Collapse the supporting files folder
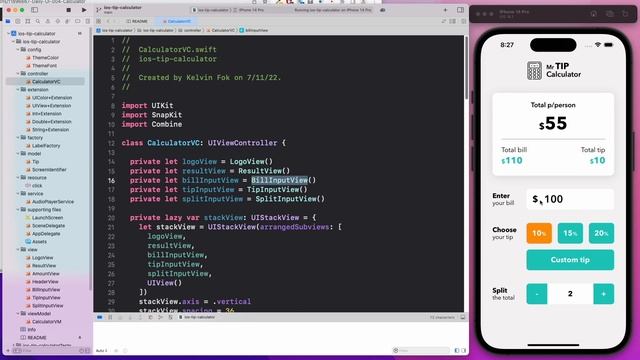 pyautogui.click(x=18, y=209)
